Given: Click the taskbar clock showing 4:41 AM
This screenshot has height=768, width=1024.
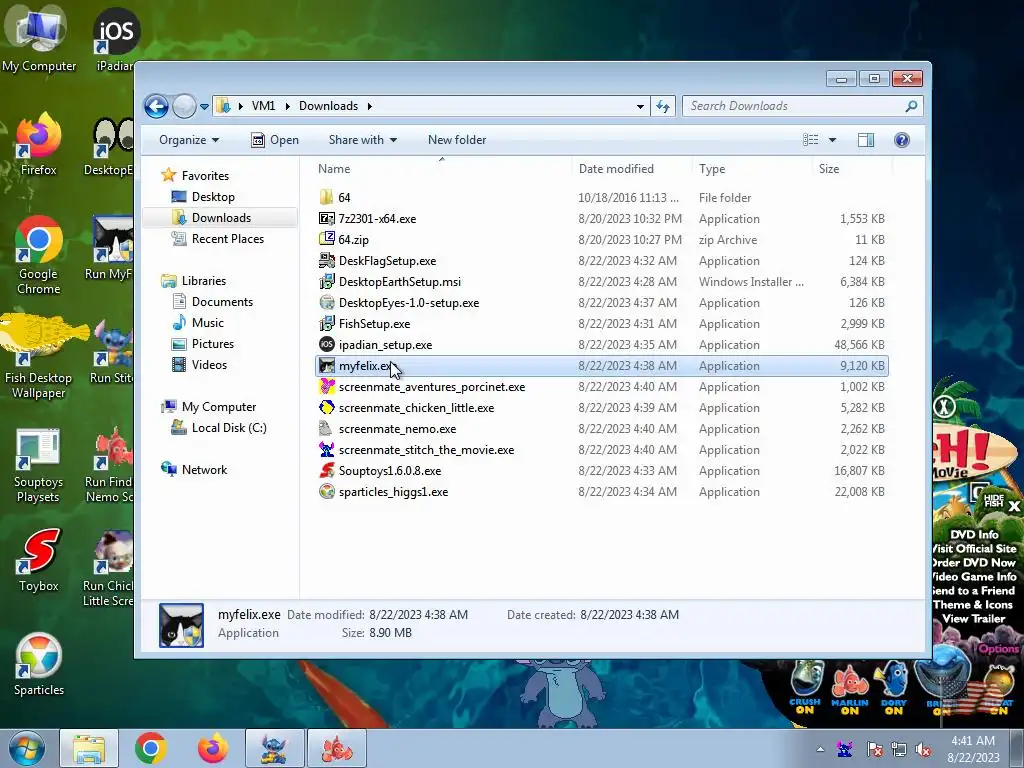Looking at the screenshot, I should click(x=973, y=749).
